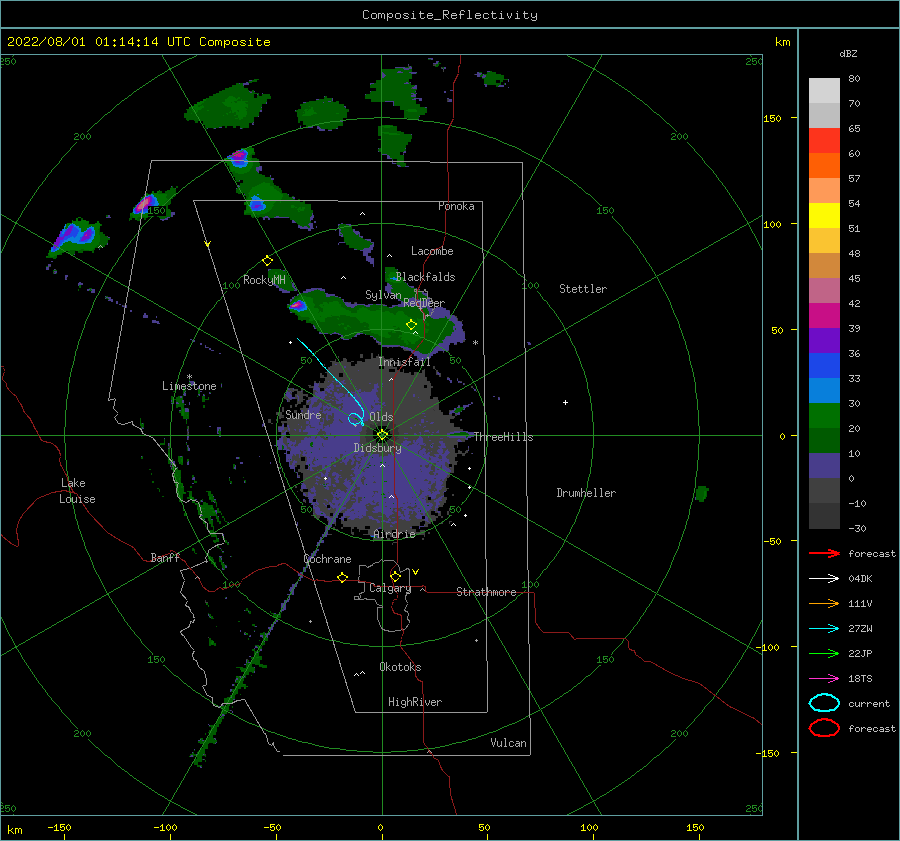900x841 pixels.
Task: Click the asterisk marker east of RedDeer
Action: (x=475, y=343)
